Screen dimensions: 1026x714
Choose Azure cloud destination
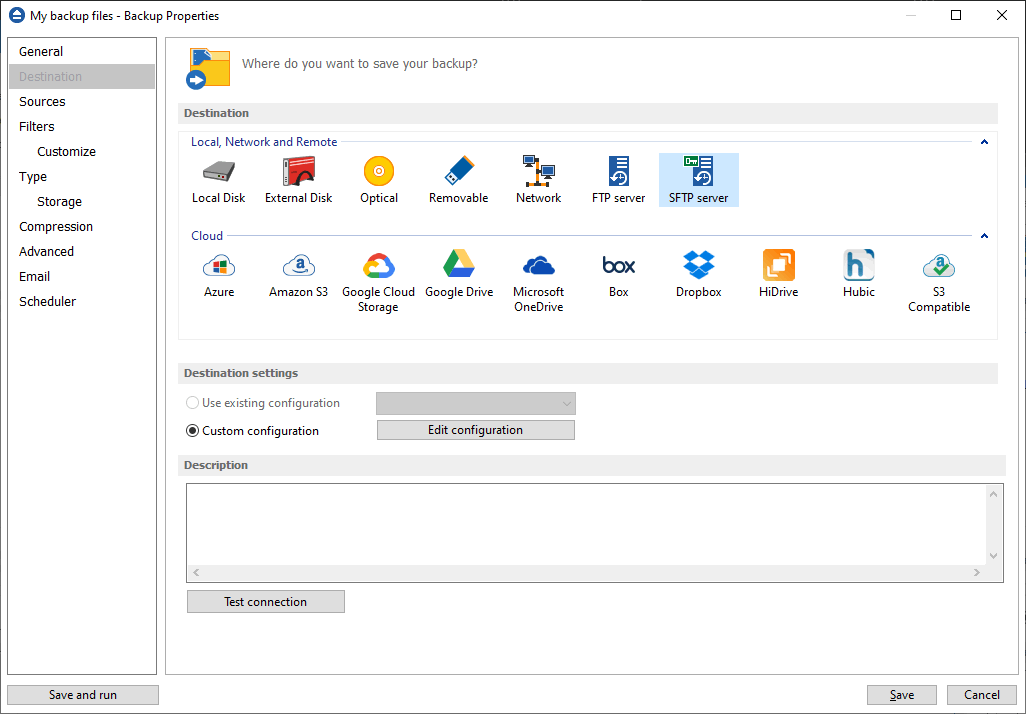219,274
